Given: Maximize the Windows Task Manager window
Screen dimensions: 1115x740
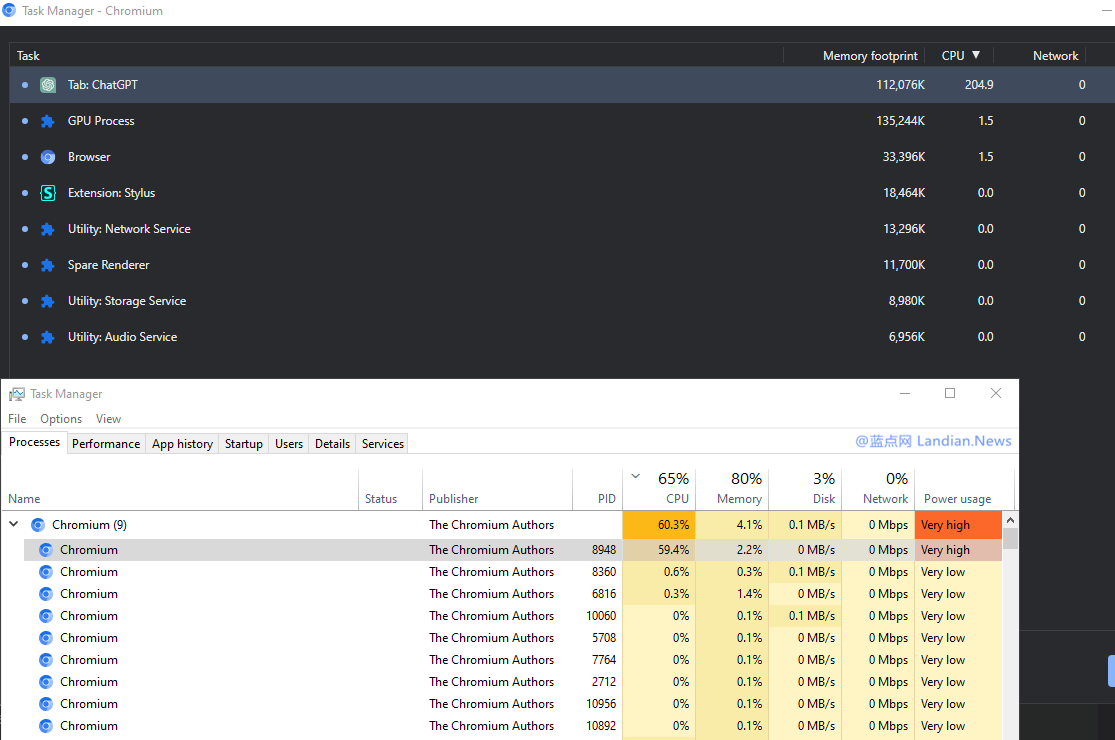Looking at the screenshot, I should 950,393.
